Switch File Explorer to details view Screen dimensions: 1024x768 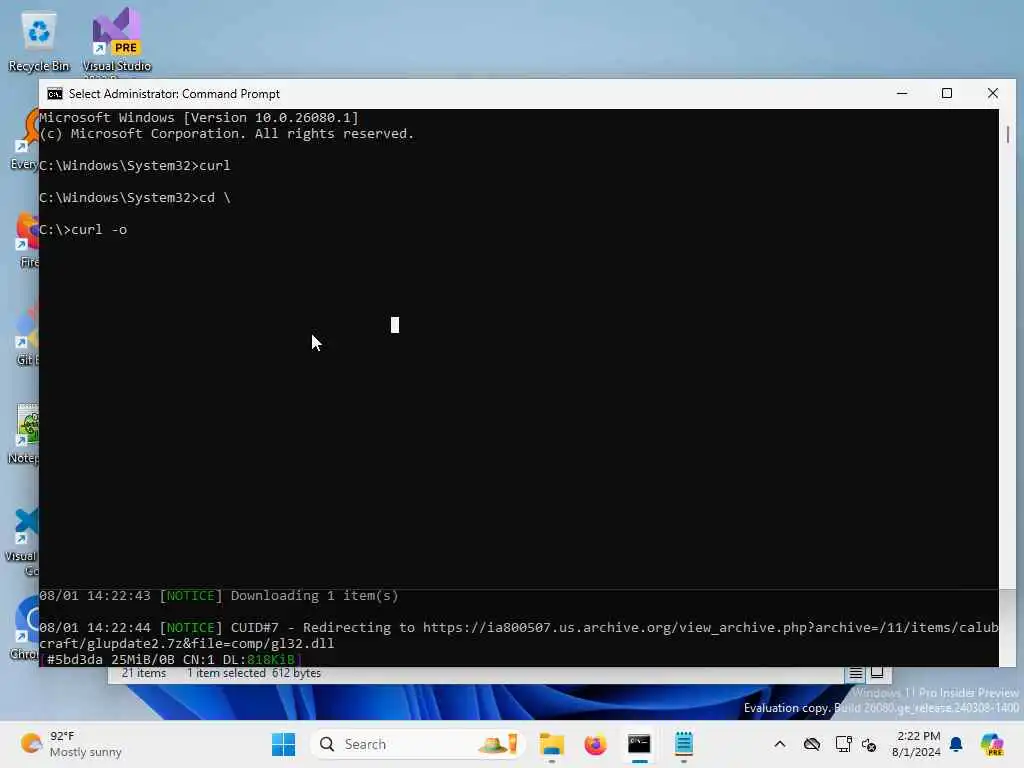pyautogui.click(x=856, y=673)
